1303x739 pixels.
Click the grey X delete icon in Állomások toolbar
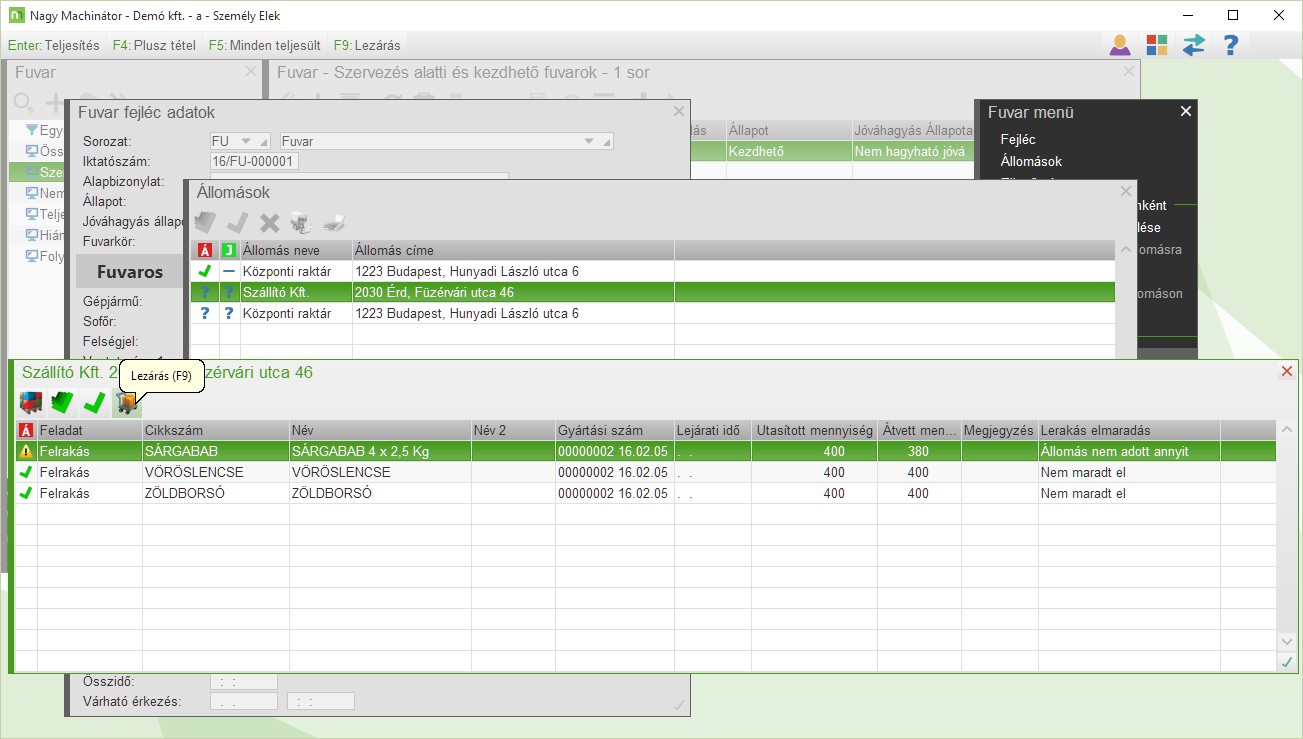(x=270, y=223)
